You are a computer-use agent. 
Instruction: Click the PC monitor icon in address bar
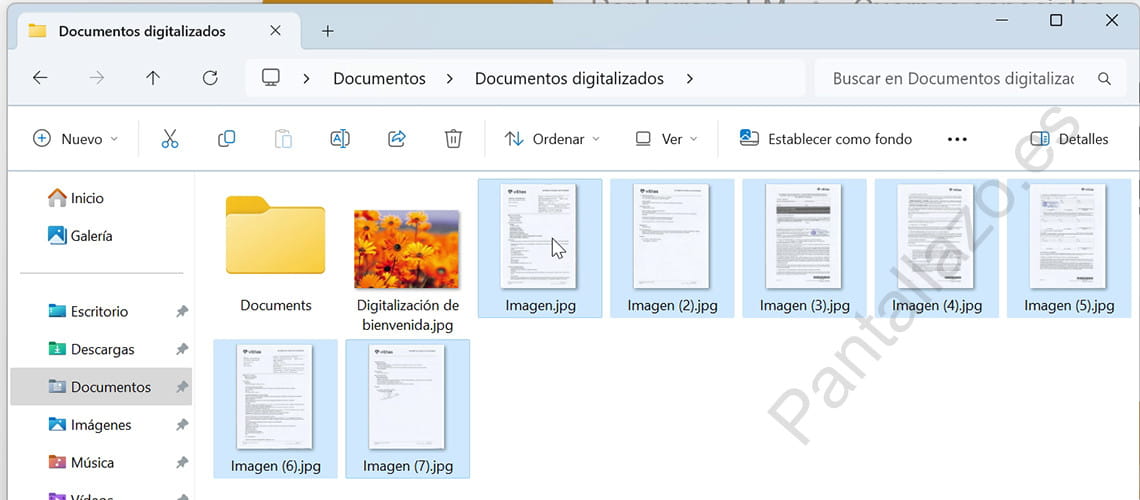271,78
